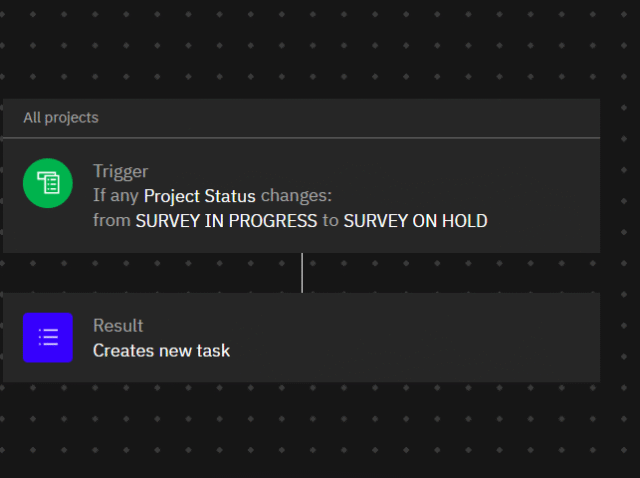Click the dotted canvas above All projects
This screenshot has width=640, height=478.
(300, 50)
